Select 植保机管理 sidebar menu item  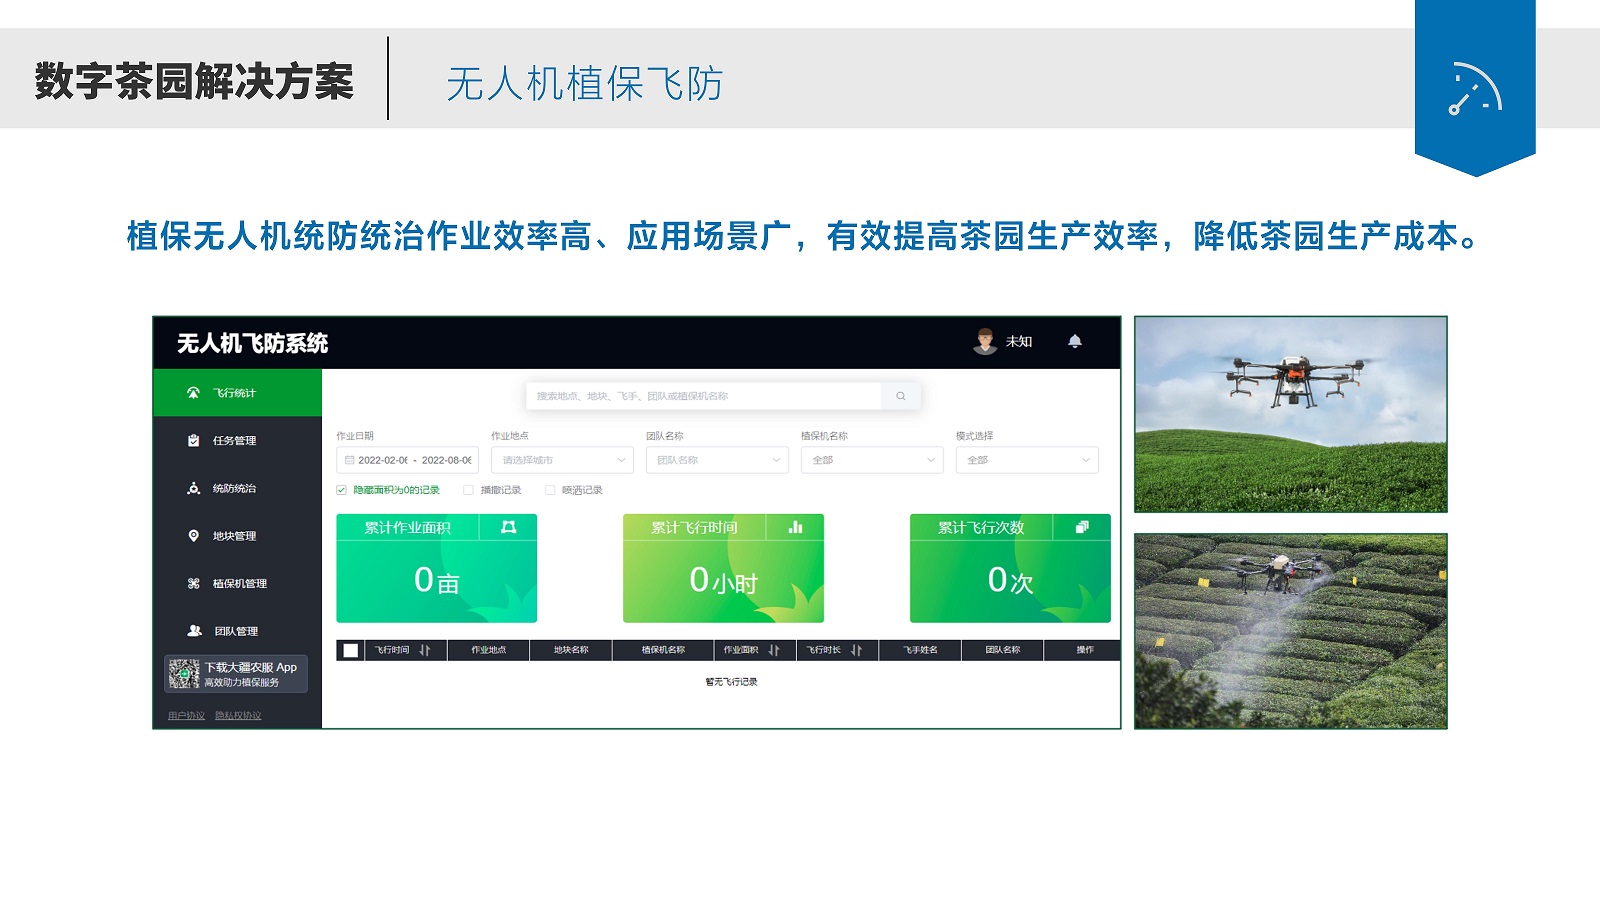(239, 584)
